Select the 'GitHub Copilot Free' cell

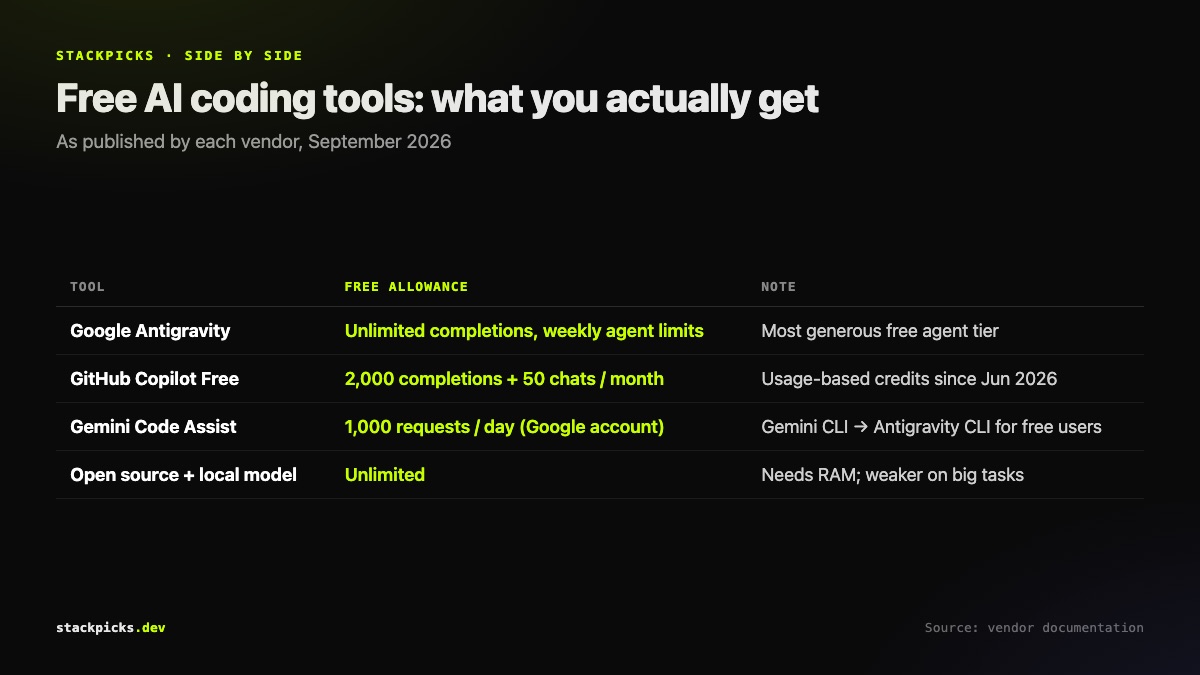click(154, 379)
